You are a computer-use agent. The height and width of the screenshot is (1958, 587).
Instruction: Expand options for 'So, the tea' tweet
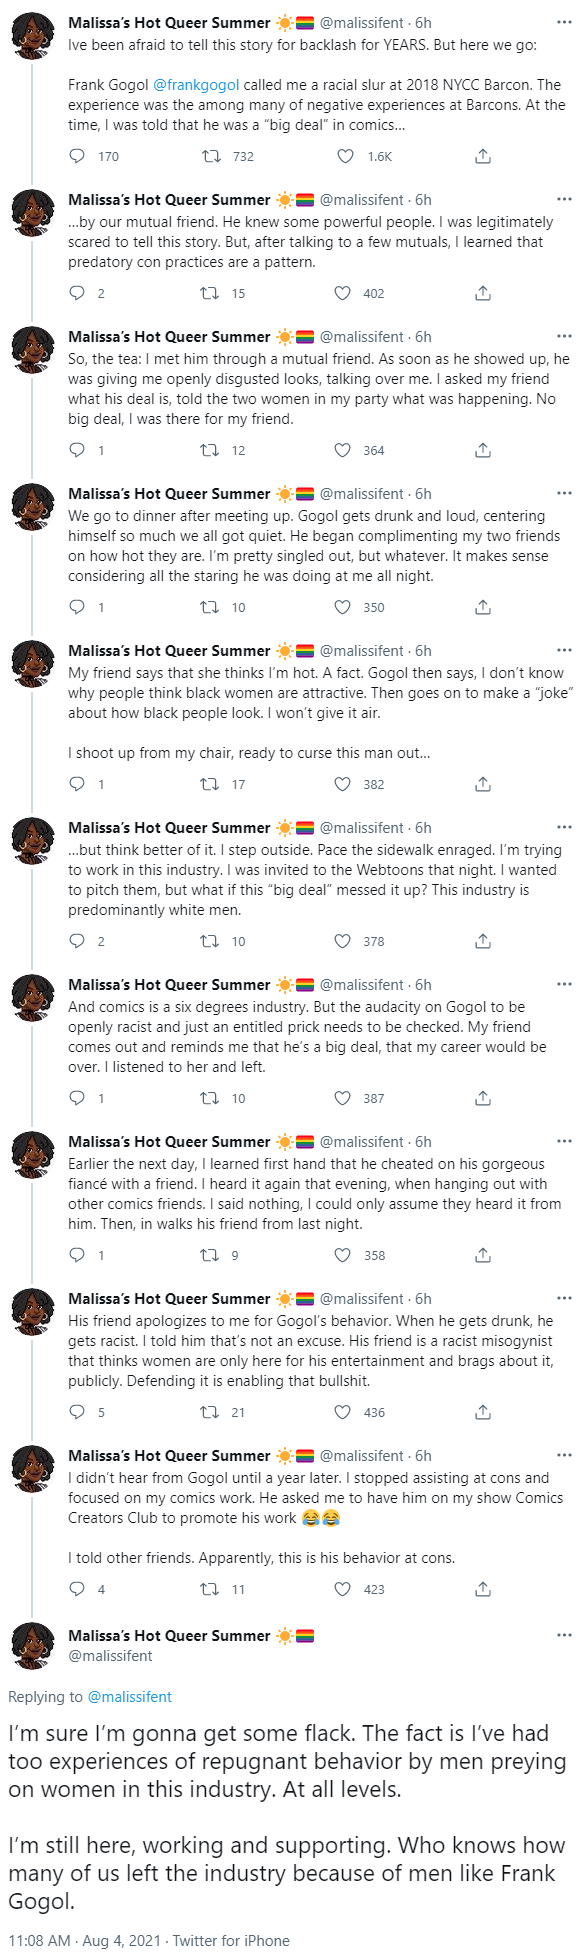(x=565, y=336)
